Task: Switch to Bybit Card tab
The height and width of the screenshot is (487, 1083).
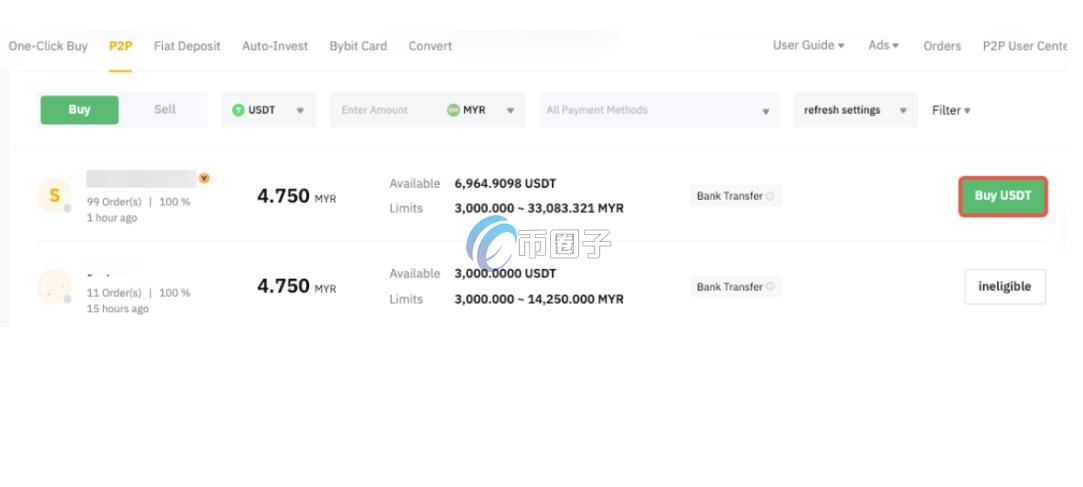Action: tap(358, 46)
